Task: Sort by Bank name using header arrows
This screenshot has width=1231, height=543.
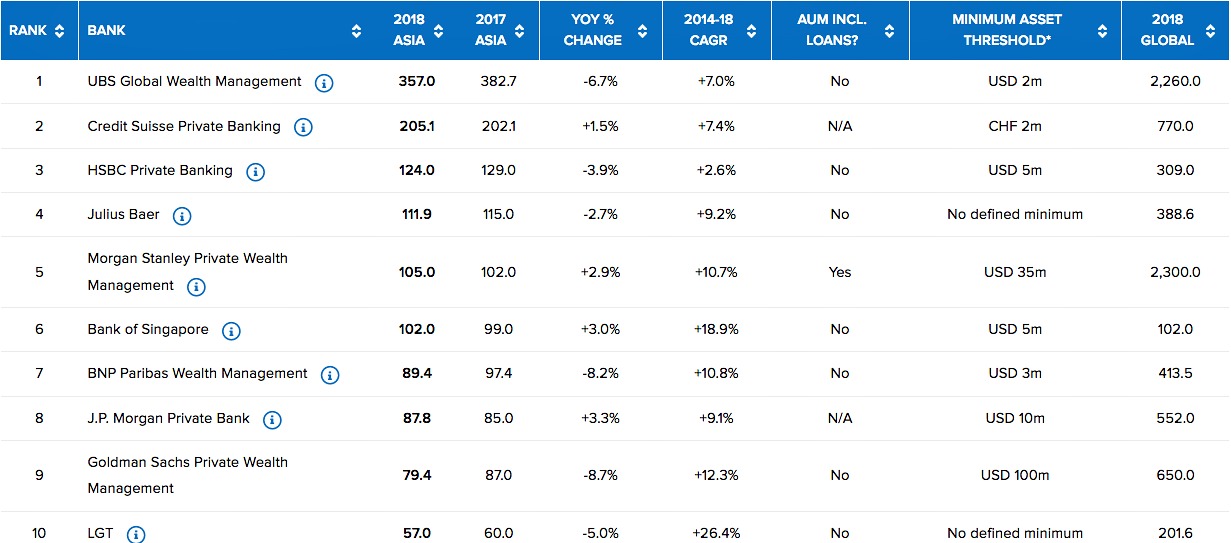Action: [x=357, y=31]
